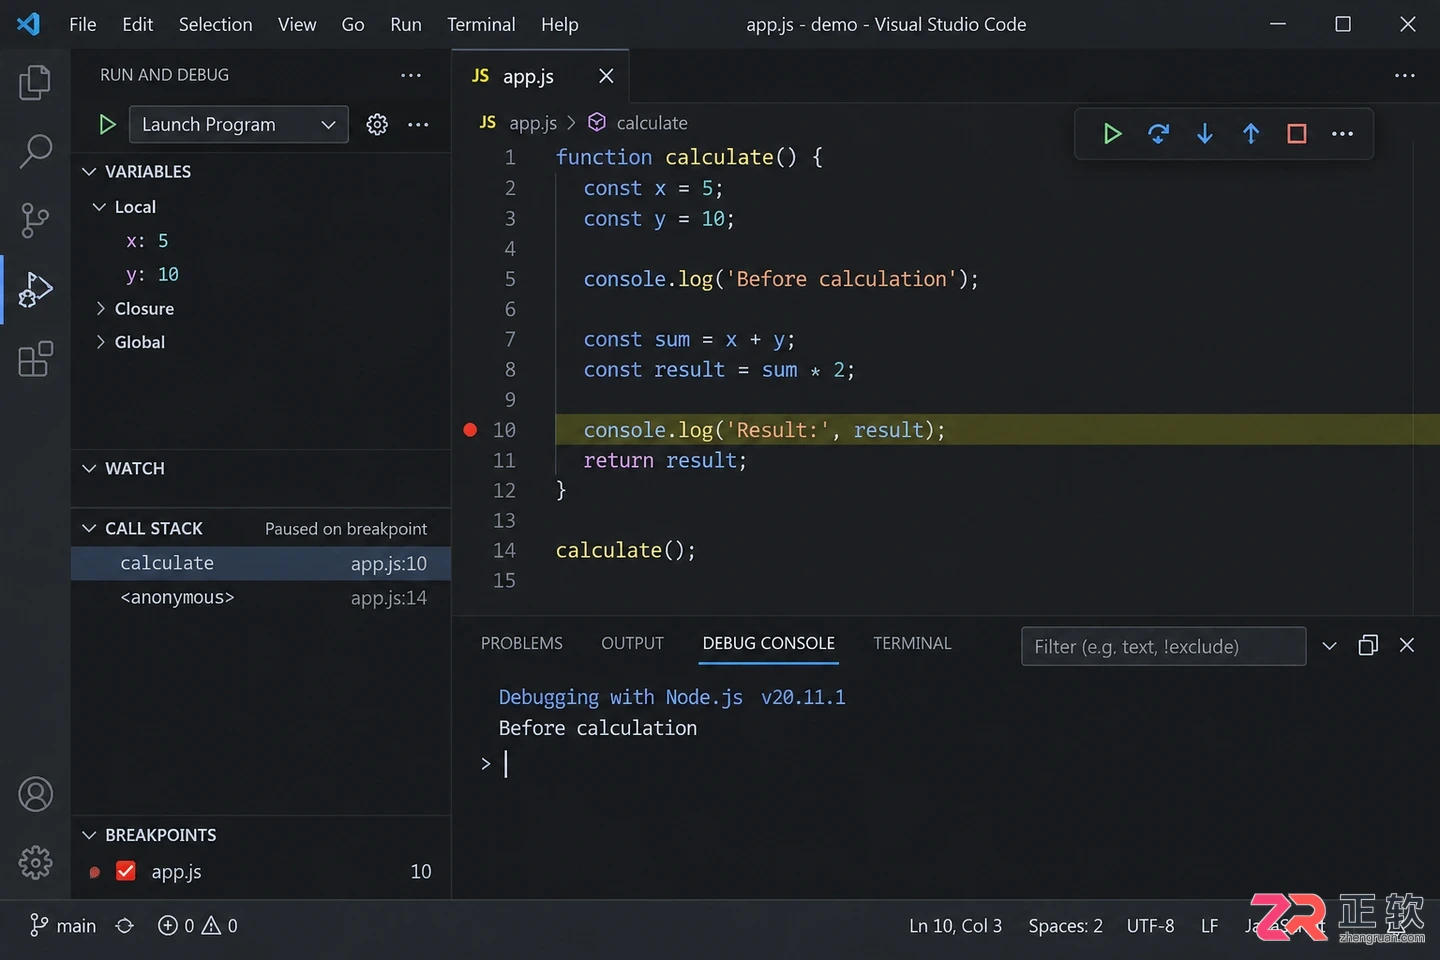Image resolution: width=1440 pixels, height=960 pixels.
Task: Step over in the debug toolbar
Action: (x=1158, y=133)
